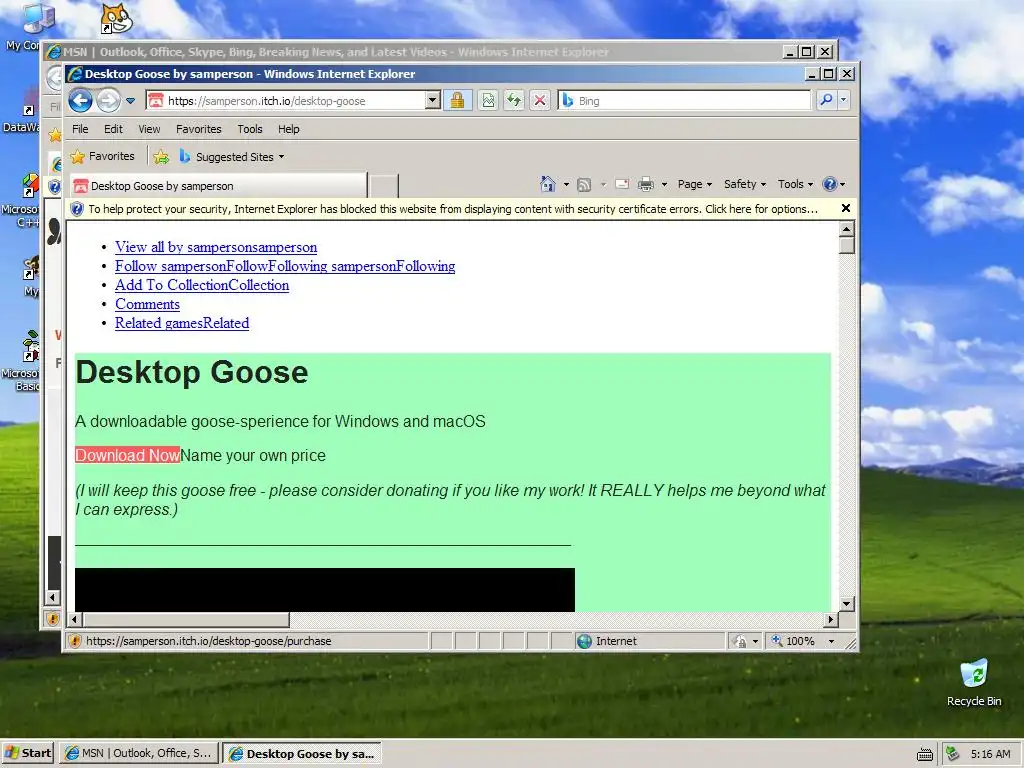Screen dimensions: 1024x768
Task: Dismiss the information bar with its X
Action: (846, 208)
